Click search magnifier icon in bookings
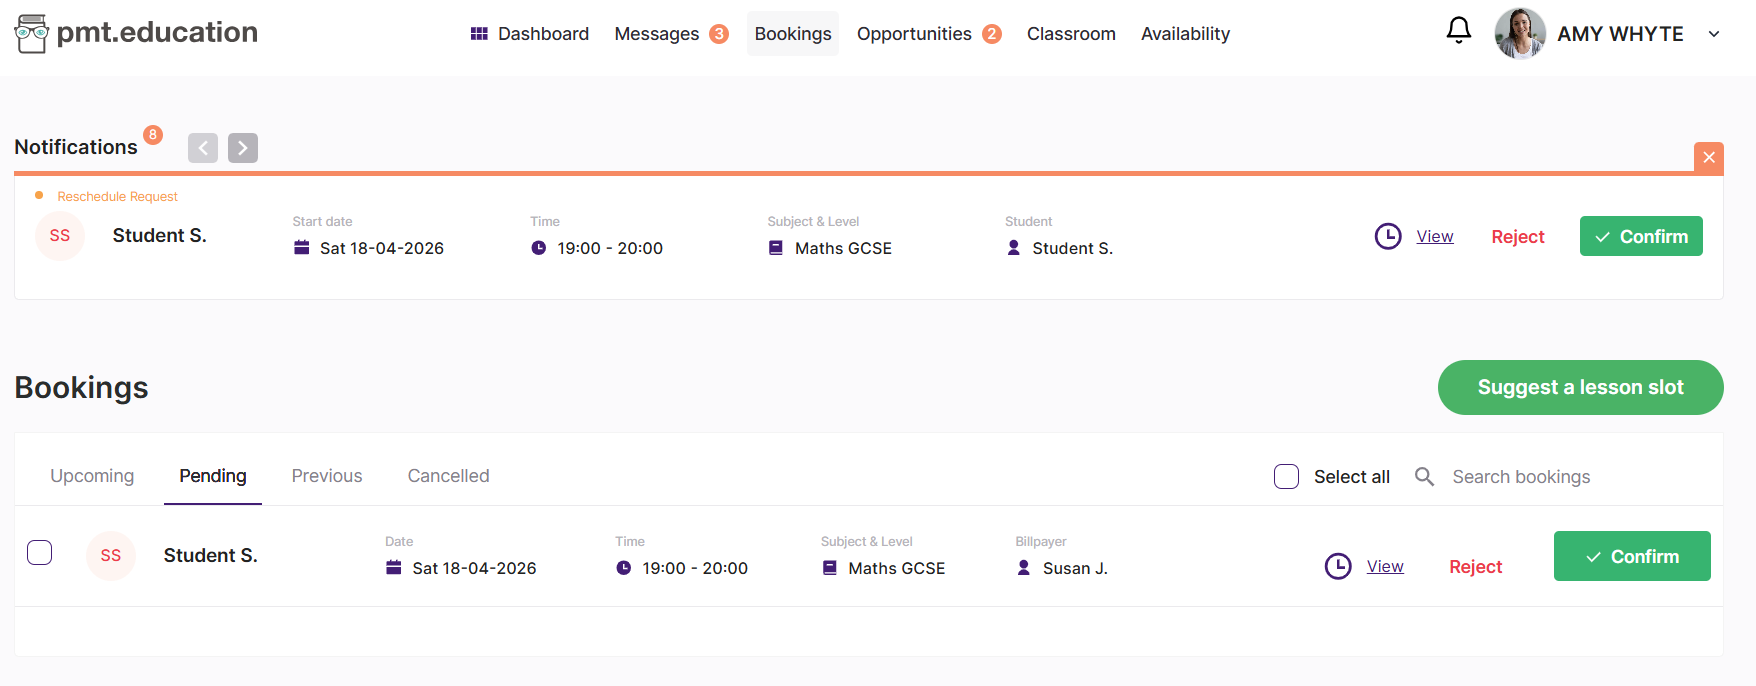Image resolution: width=1756 pixels, height=686 pixels. 1424,477
